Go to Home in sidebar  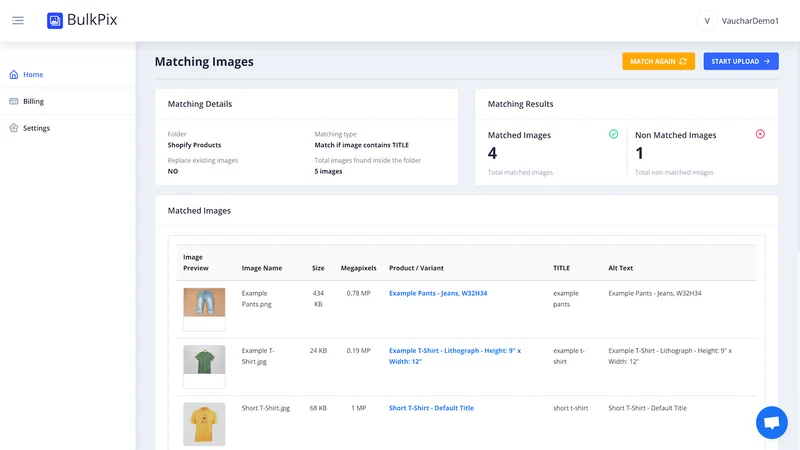point(33,74)
